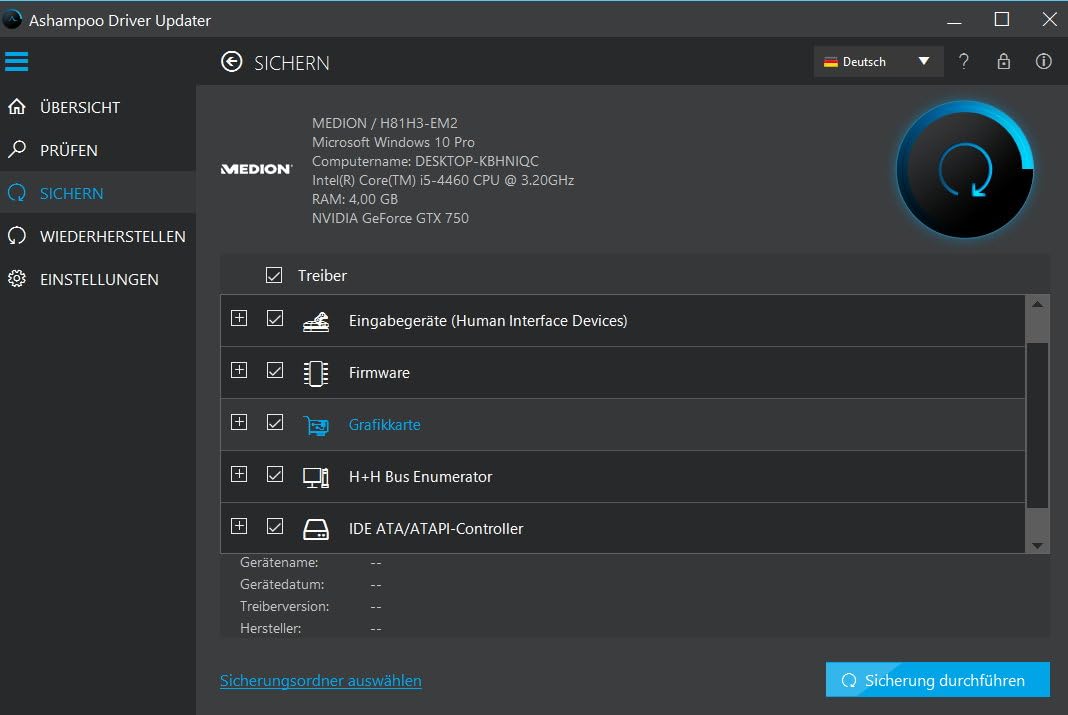
Task: Click the large circular backup dial
Action: point(964,170)
